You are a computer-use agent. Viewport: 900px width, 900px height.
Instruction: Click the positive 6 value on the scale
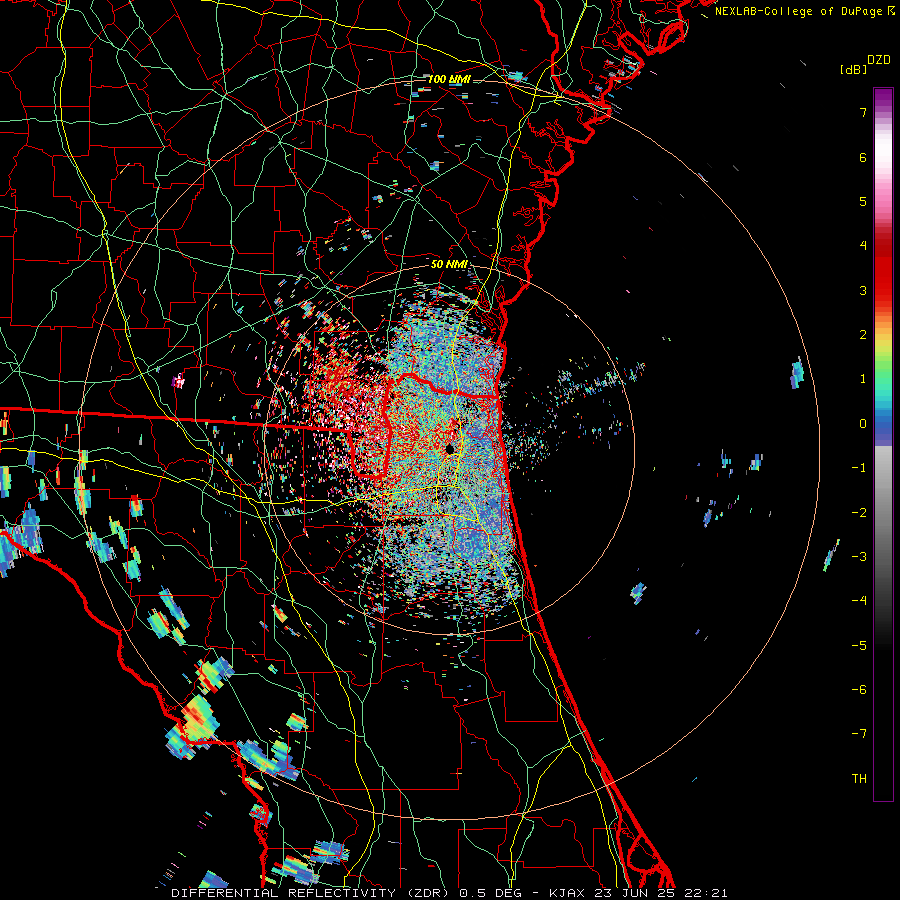click(x=863, y=157)
